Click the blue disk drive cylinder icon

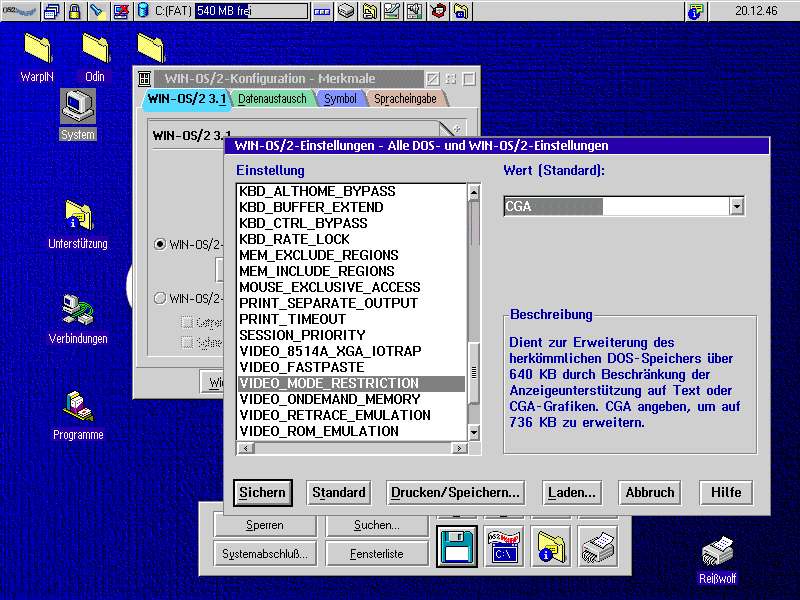pos(143,11)
